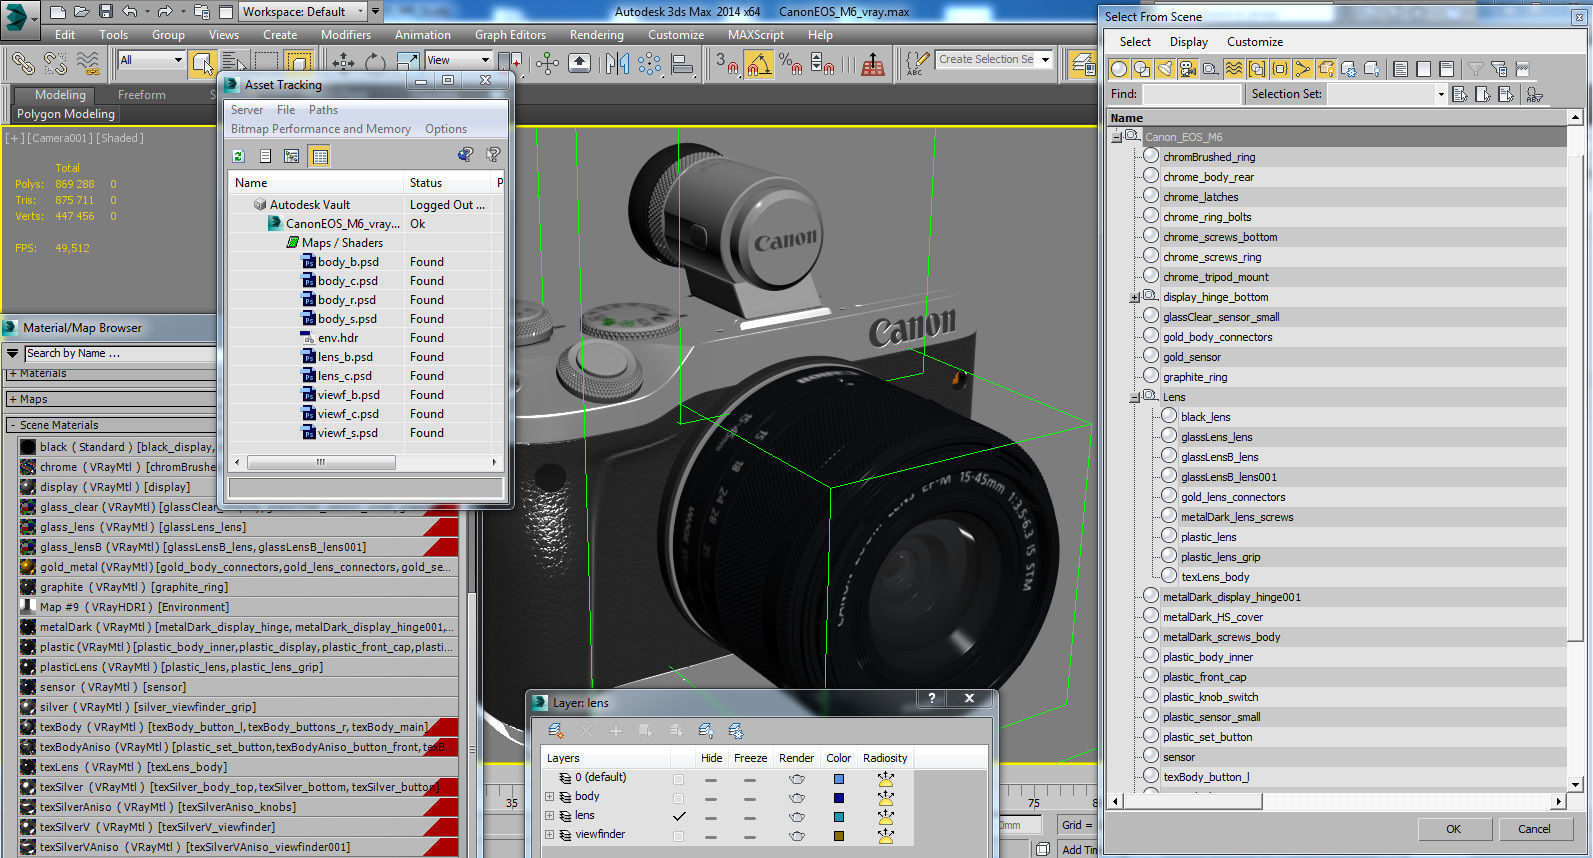Screen dimensions: 1593x858
Task: Click Search by Name field in Material Browser
Action: 118,353
